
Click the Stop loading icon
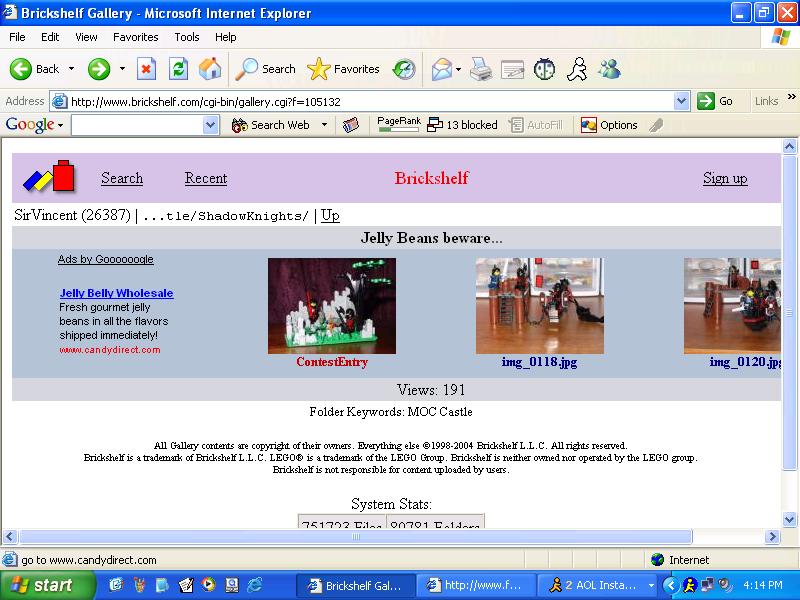(147, 69)
